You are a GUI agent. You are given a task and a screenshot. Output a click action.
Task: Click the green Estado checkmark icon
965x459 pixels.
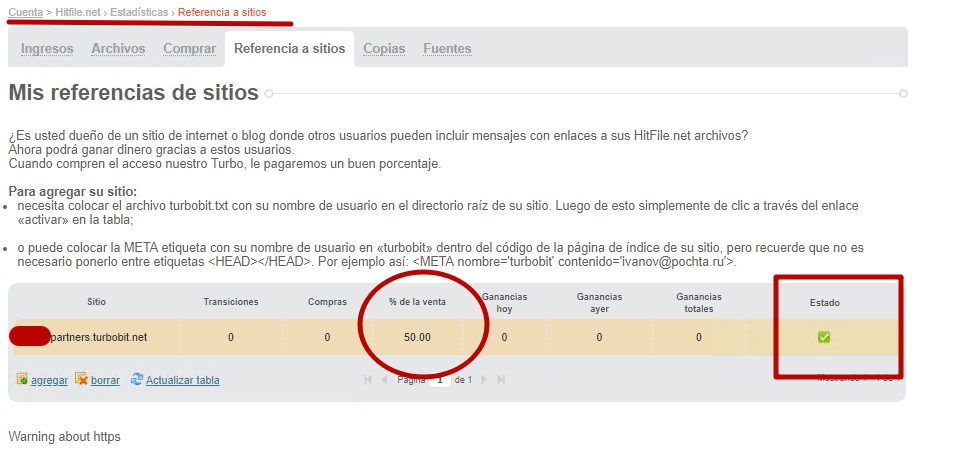point(824,337)
